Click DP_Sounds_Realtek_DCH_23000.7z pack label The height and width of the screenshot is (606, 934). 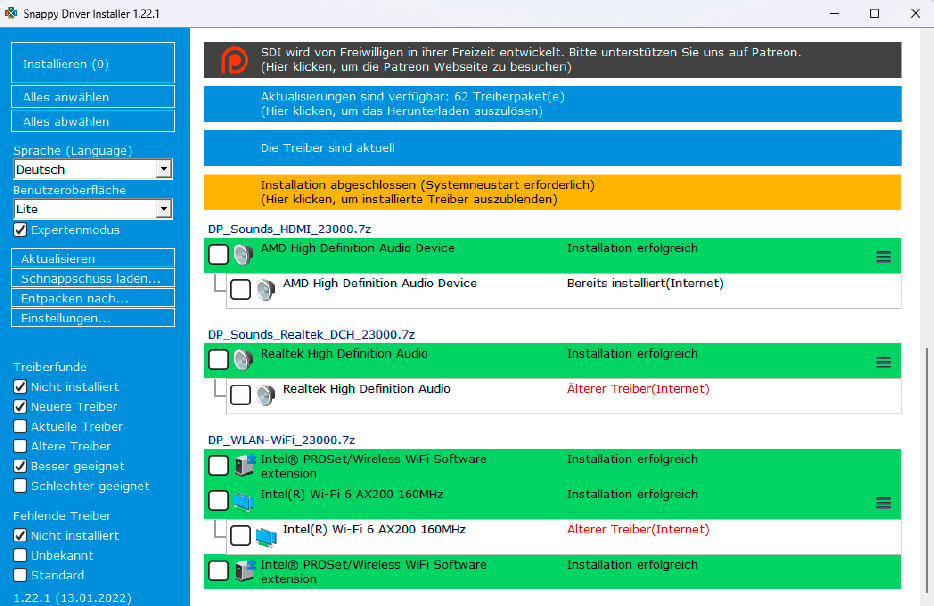point(312,334)
